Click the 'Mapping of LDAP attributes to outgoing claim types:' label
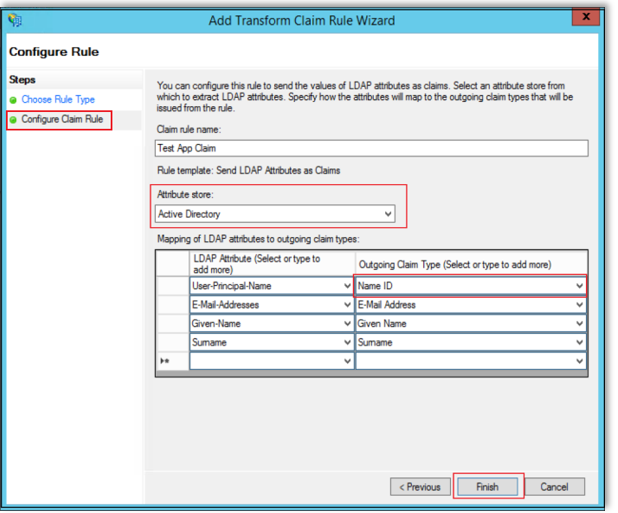This screenshot has height=513, width=618. (x=258, y=239)
